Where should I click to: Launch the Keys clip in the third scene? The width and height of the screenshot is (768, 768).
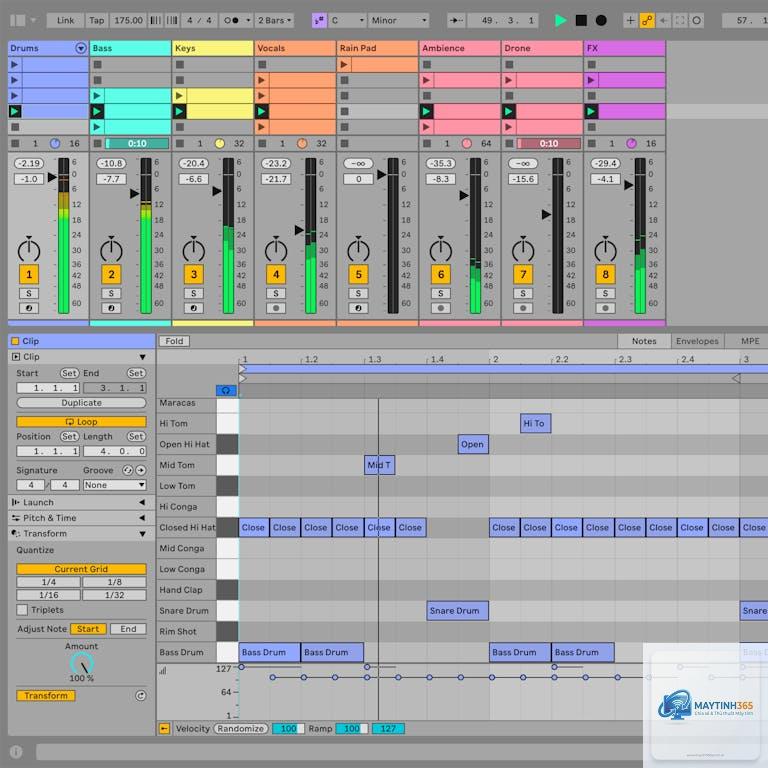coord(179,96)
